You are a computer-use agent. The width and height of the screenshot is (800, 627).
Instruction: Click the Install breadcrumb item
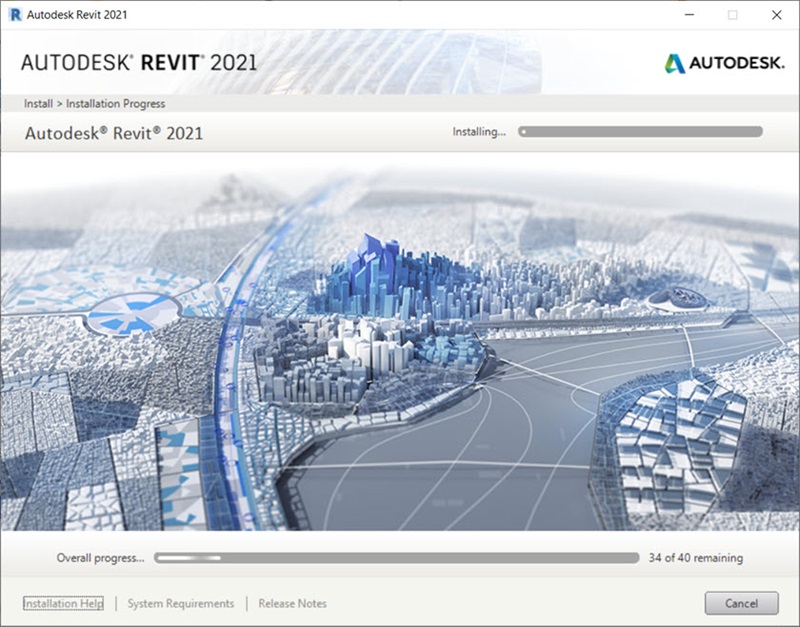pyautogui.click(x=37, y=104)
